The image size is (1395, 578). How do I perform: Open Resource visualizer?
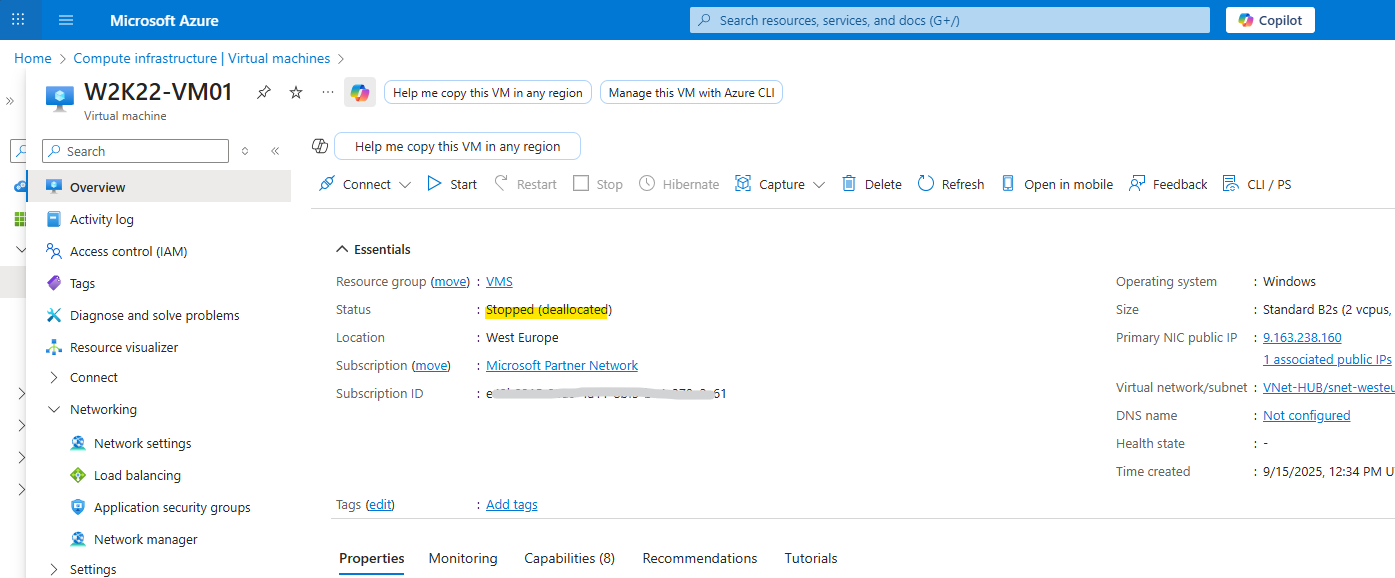click(124, 347)
